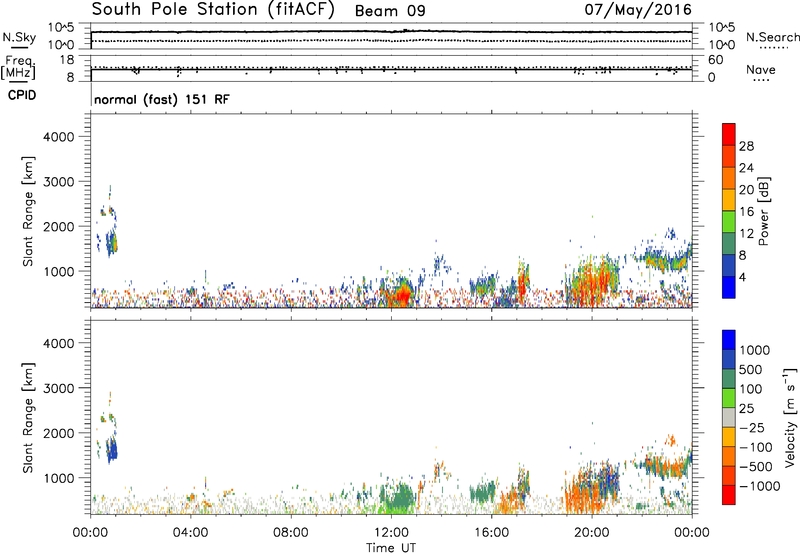The height and width of the screenshot is (554, 800).
Task: Click the "CPID" row label
Action: click(22, 95)
